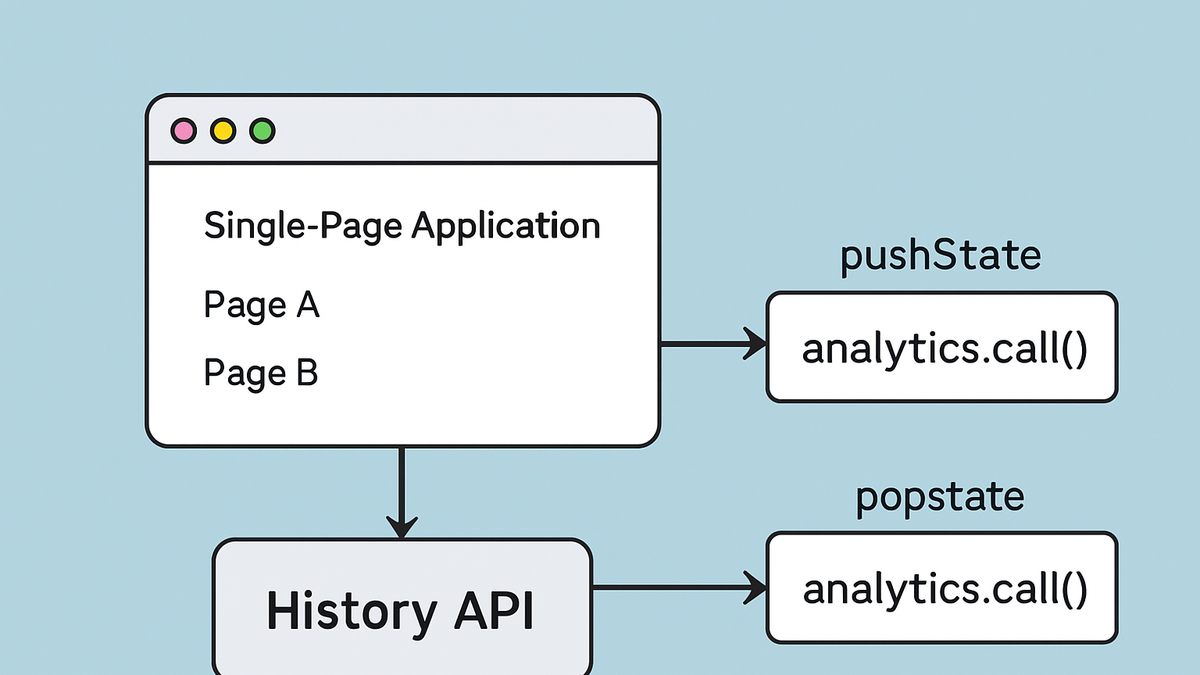Click the yellow window dot

tap(223, 131)
